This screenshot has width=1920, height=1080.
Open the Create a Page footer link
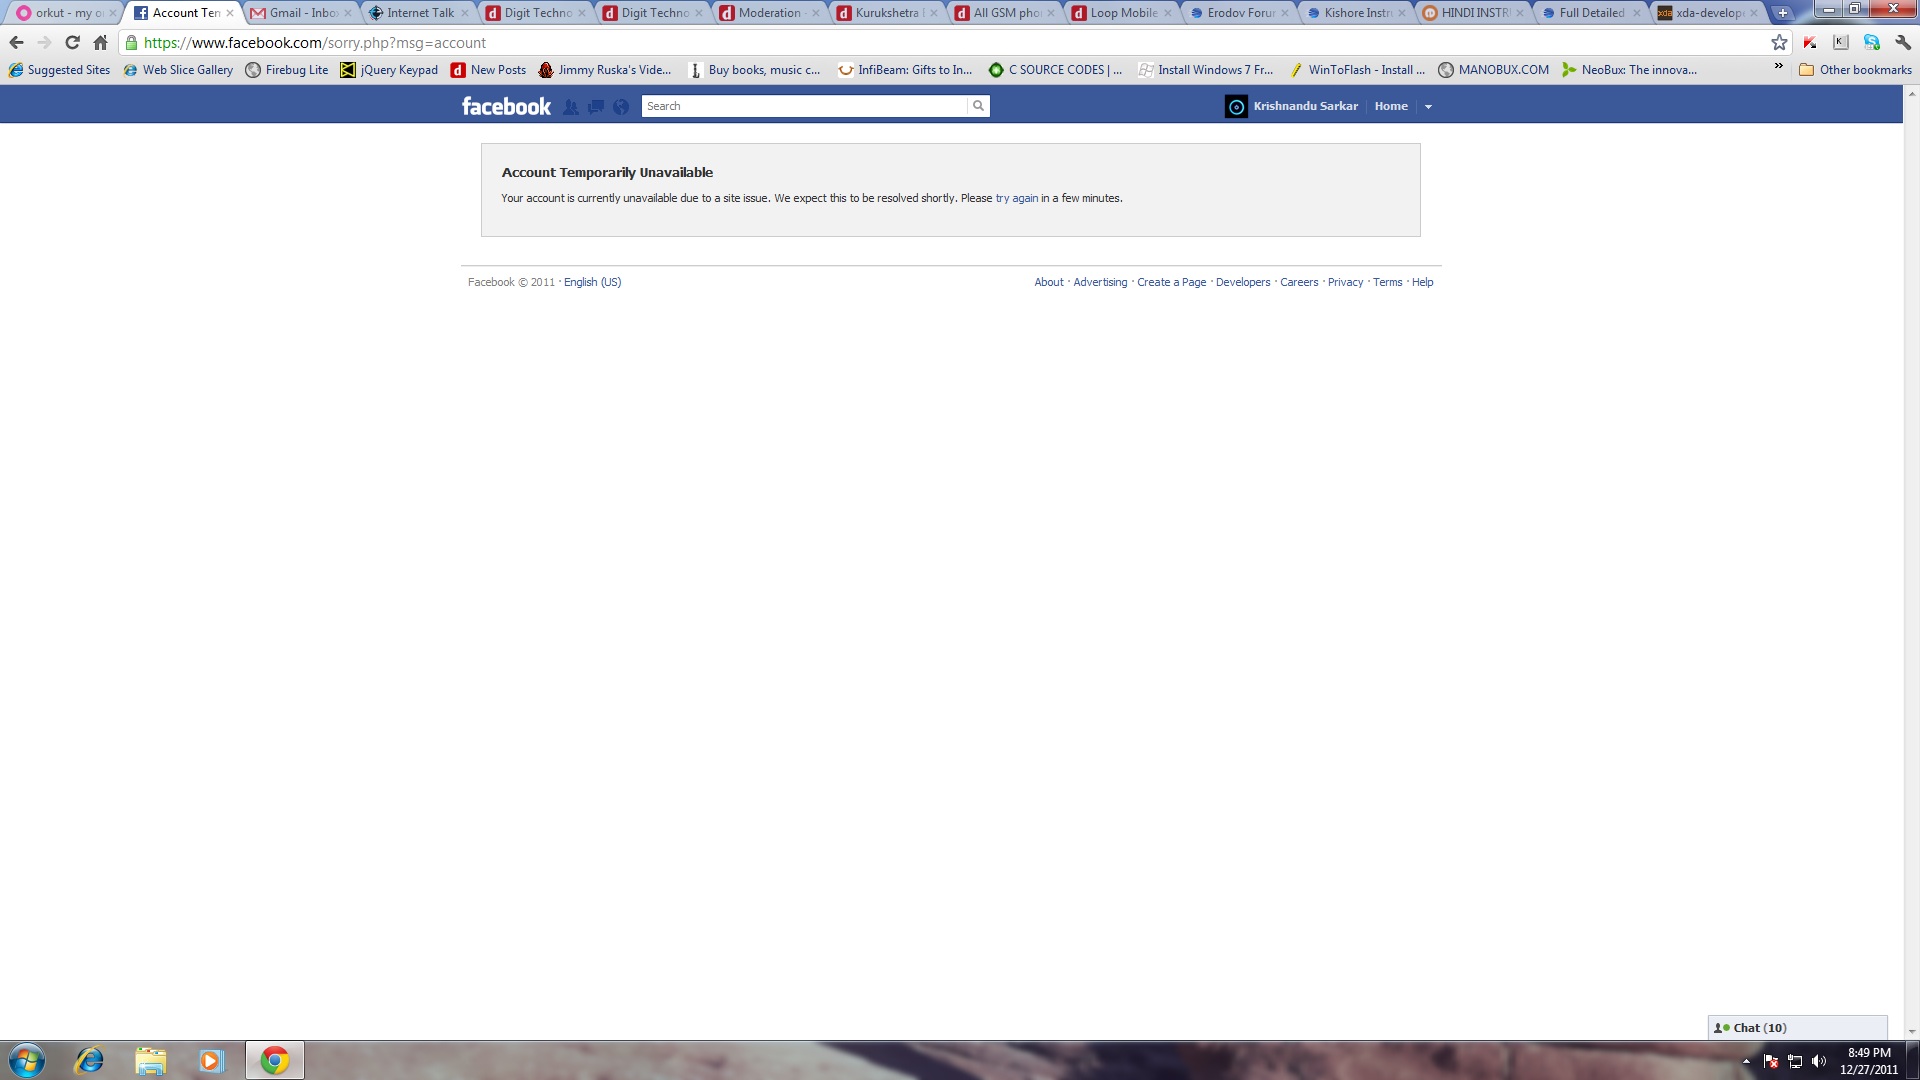point(1171,282)
